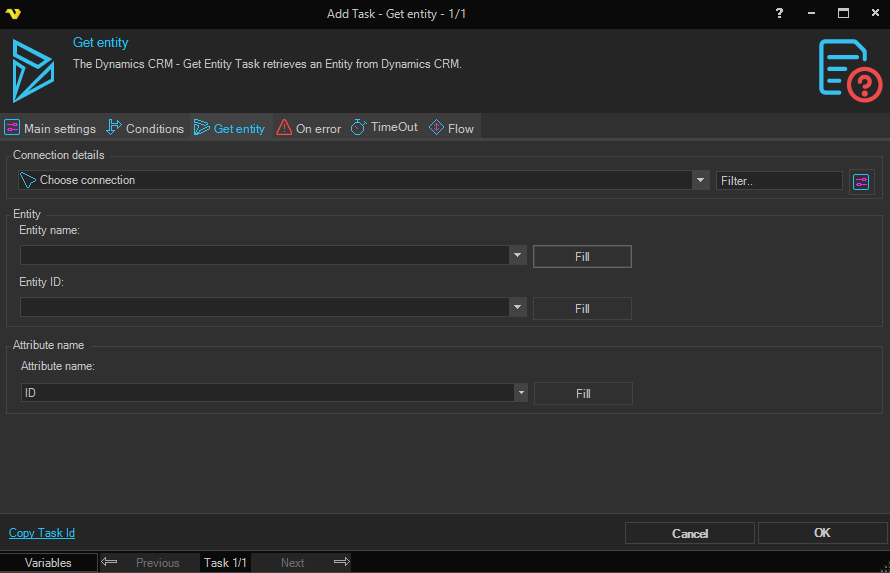Click the Dynamics CRM logo in header
Image resolution: width=890 pixels, height=573 pixels.
(x=33, y=70)
